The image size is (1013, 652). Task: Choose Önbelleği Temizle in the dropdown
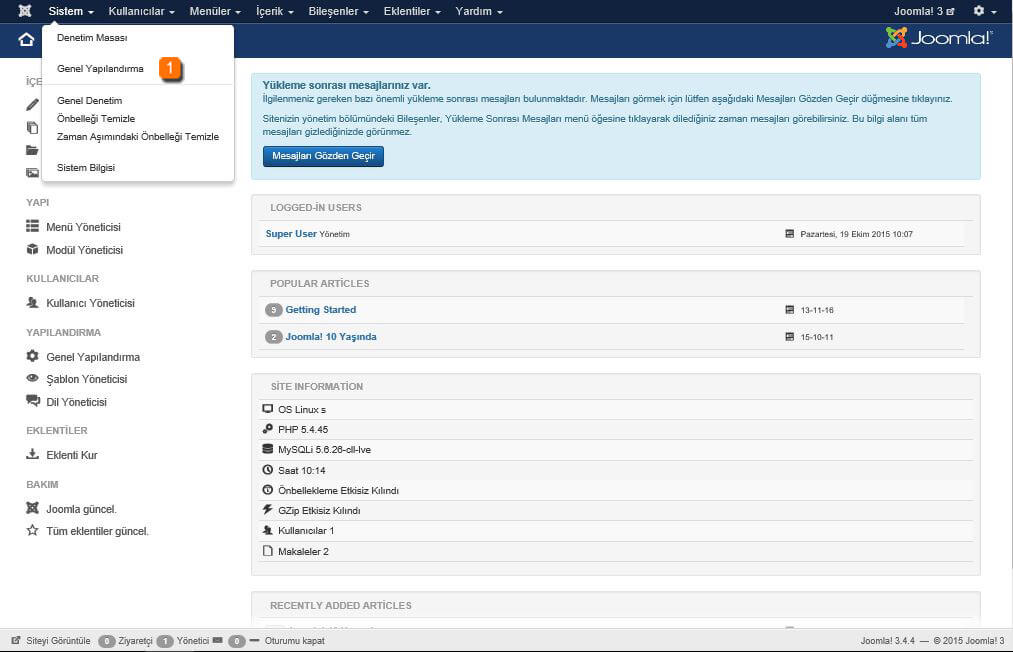96,118
